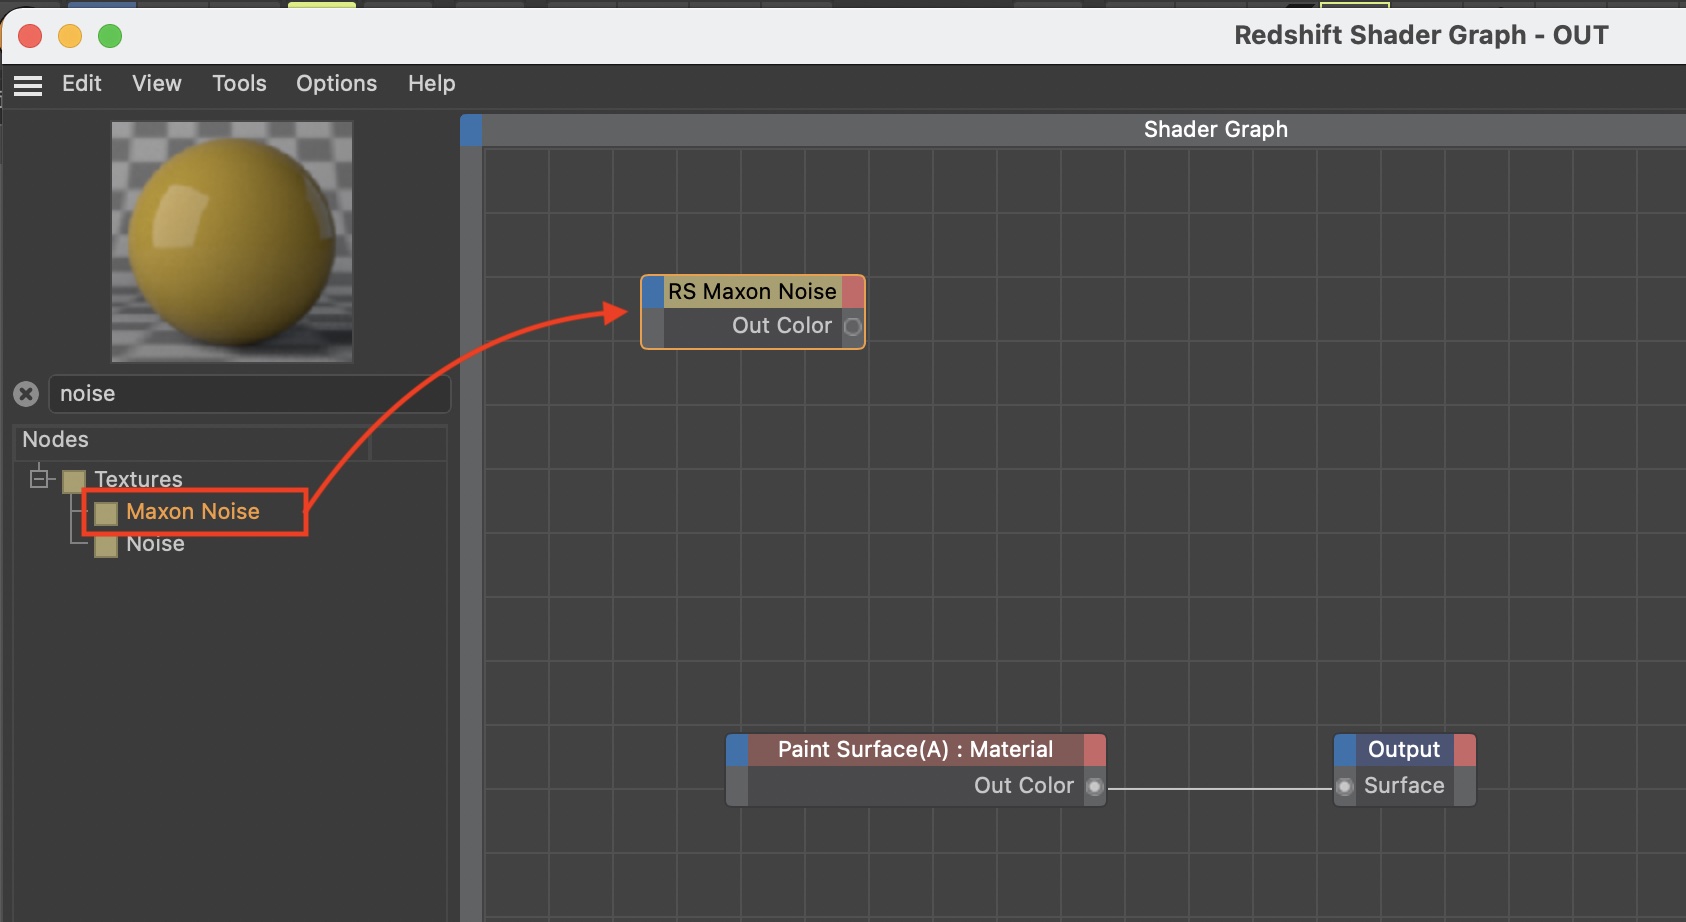
Task: Click the RS Maxon Noise blue input tab
Action: pyautogui.click(x=652, y=292)
